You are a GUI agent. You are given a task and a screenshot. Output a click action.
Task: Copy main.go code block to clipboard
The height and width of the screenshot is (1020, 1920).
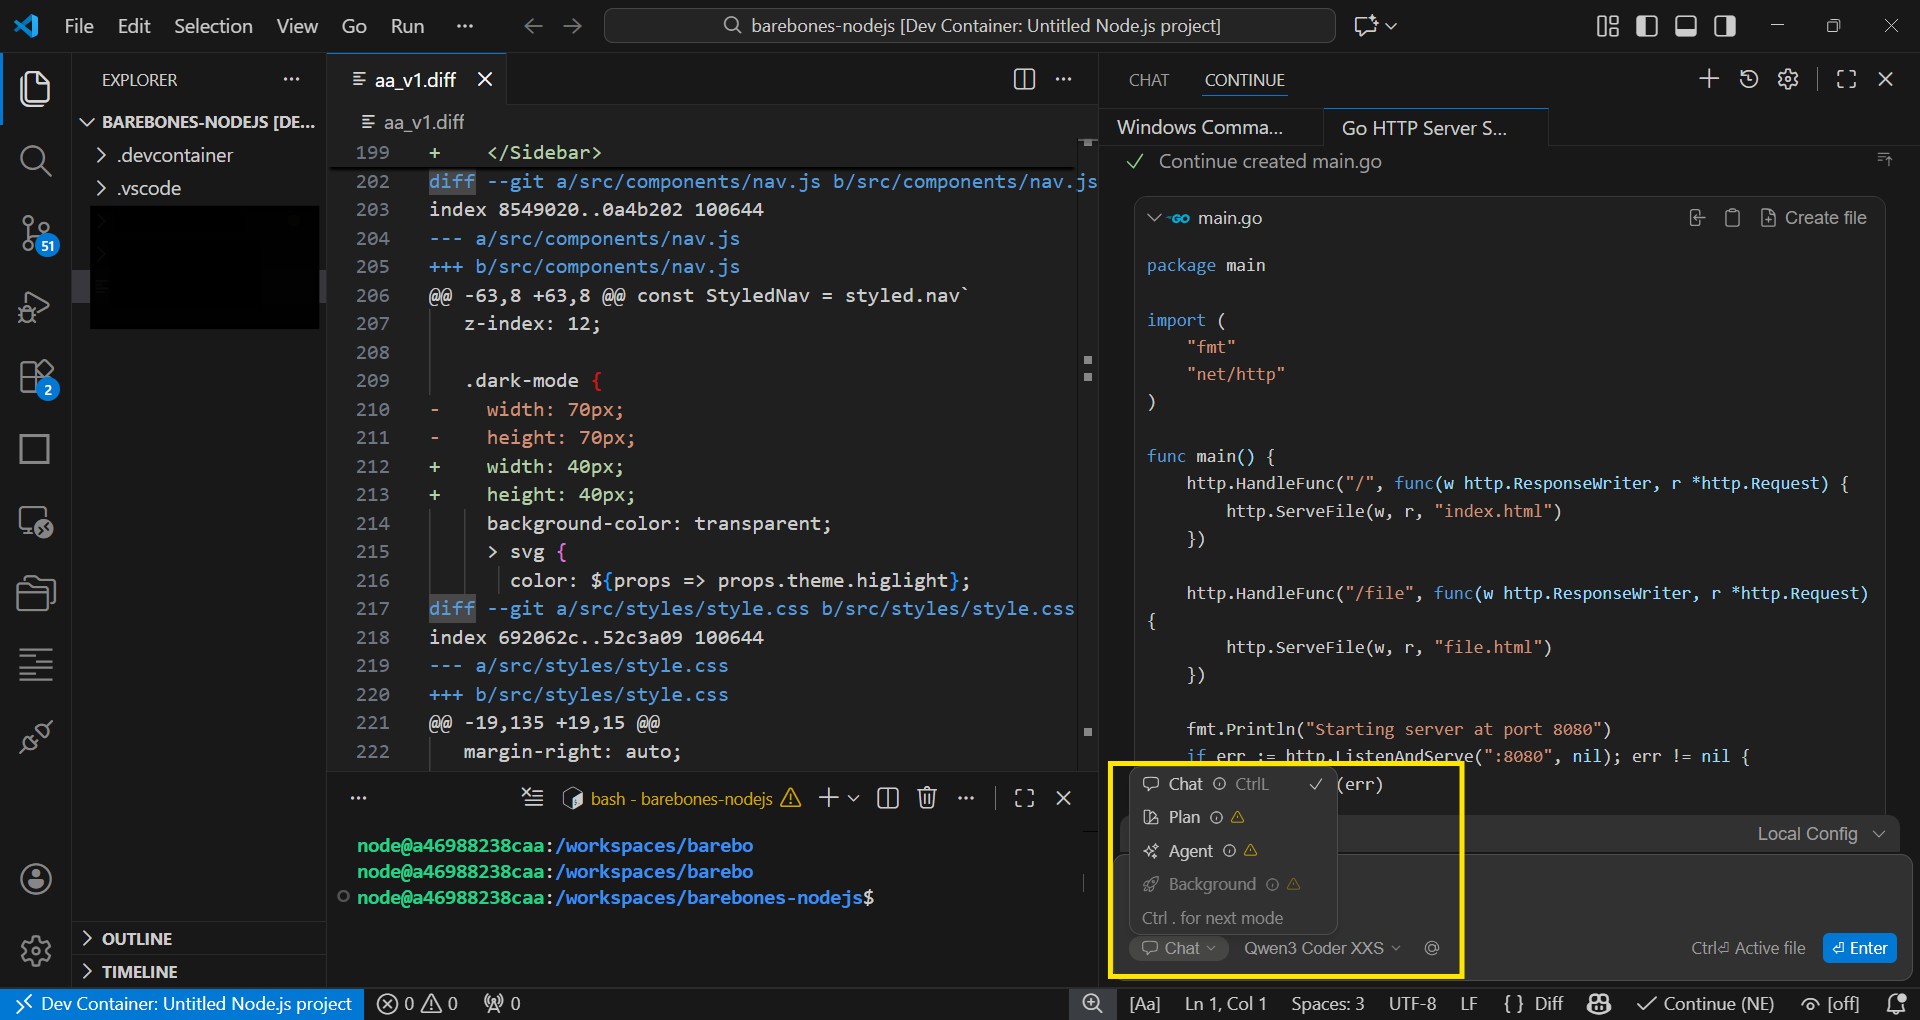click(1732, 218)
